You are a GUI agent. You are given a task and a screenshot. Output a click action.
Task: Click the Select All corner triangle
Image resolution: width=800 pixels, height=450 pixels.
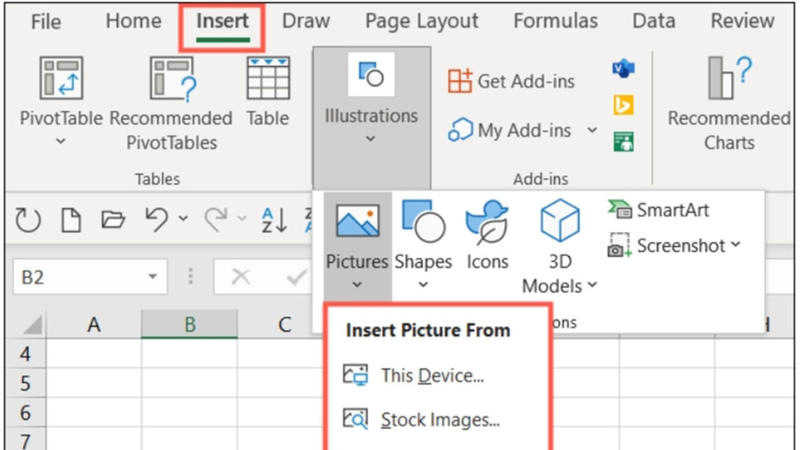[x=32, y=325]
